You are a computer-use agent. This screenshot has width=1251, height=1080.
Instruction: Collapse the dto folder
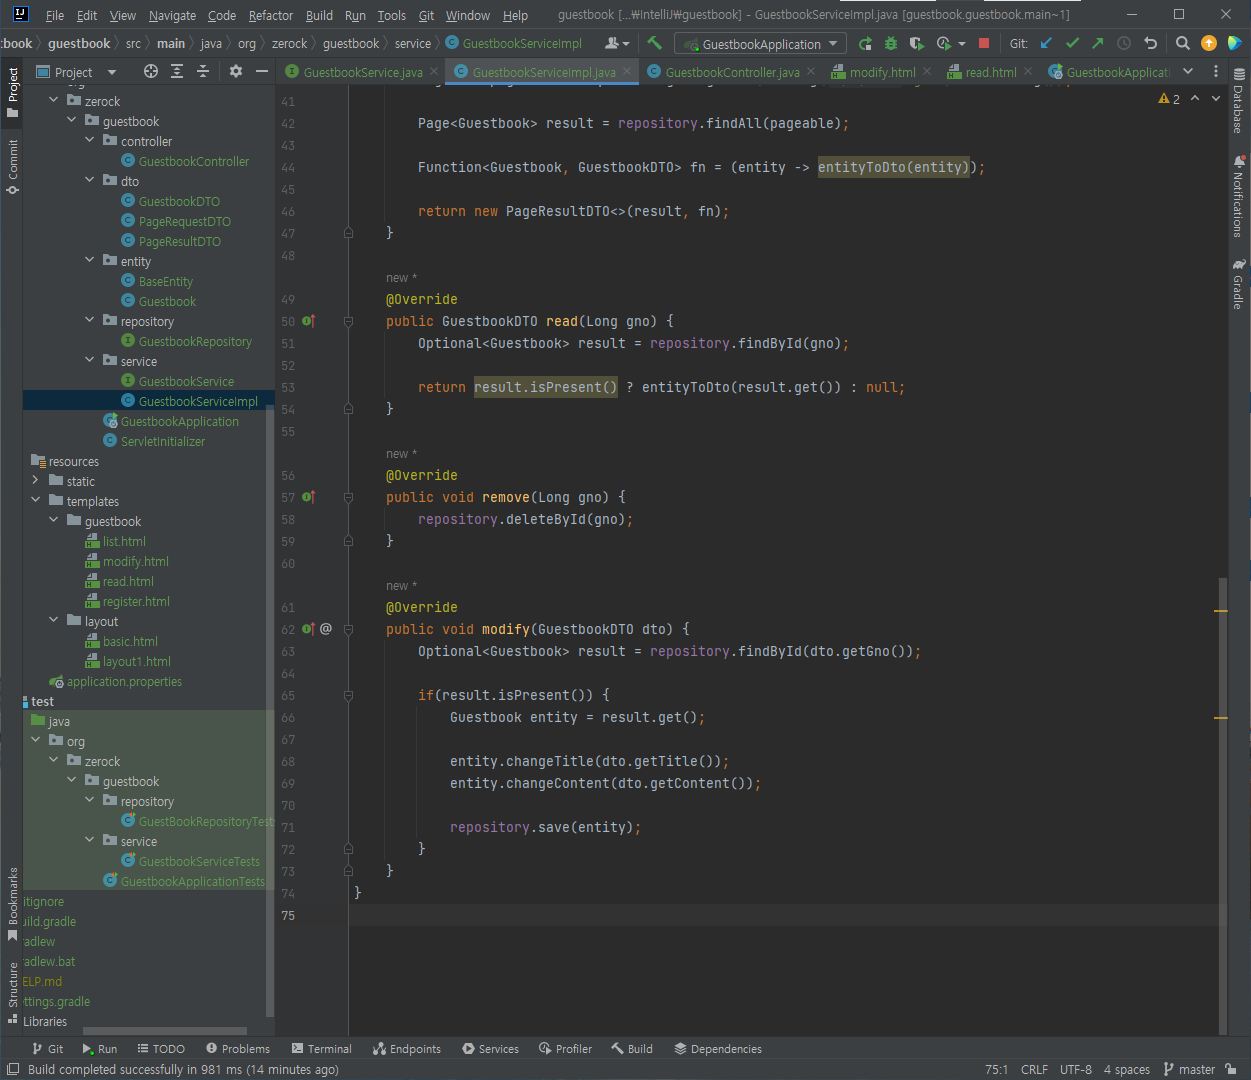89,181
